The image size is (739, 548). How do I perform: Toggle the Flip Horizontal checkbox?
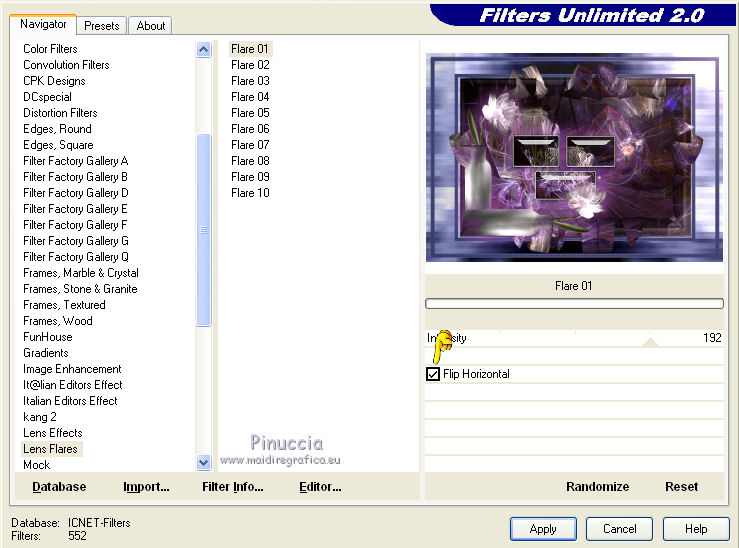coord(433,374)
